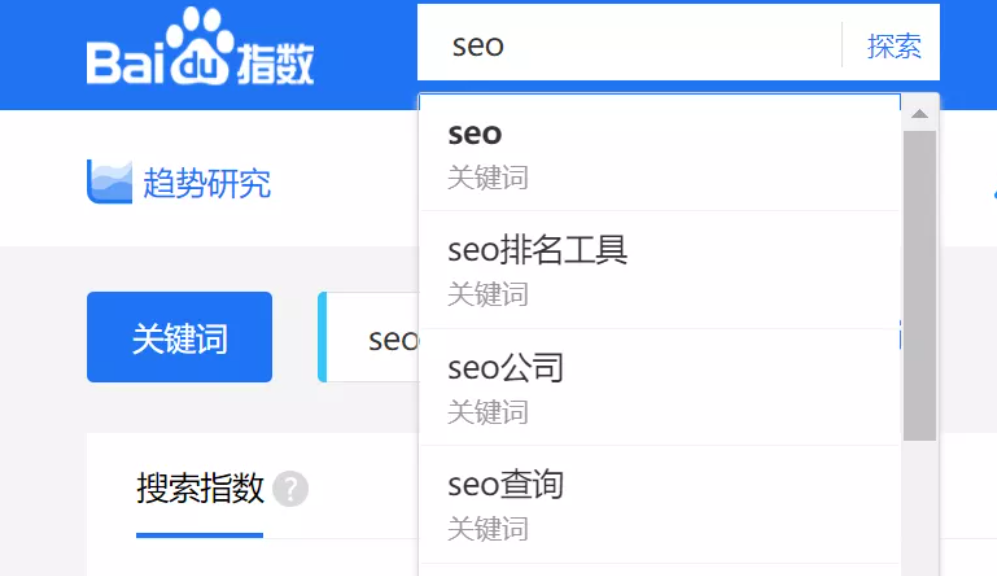Open the 趋势研究 section link
Image resolution: width=997 pixels, height=576 pixels.
click(x=206, y=184)
